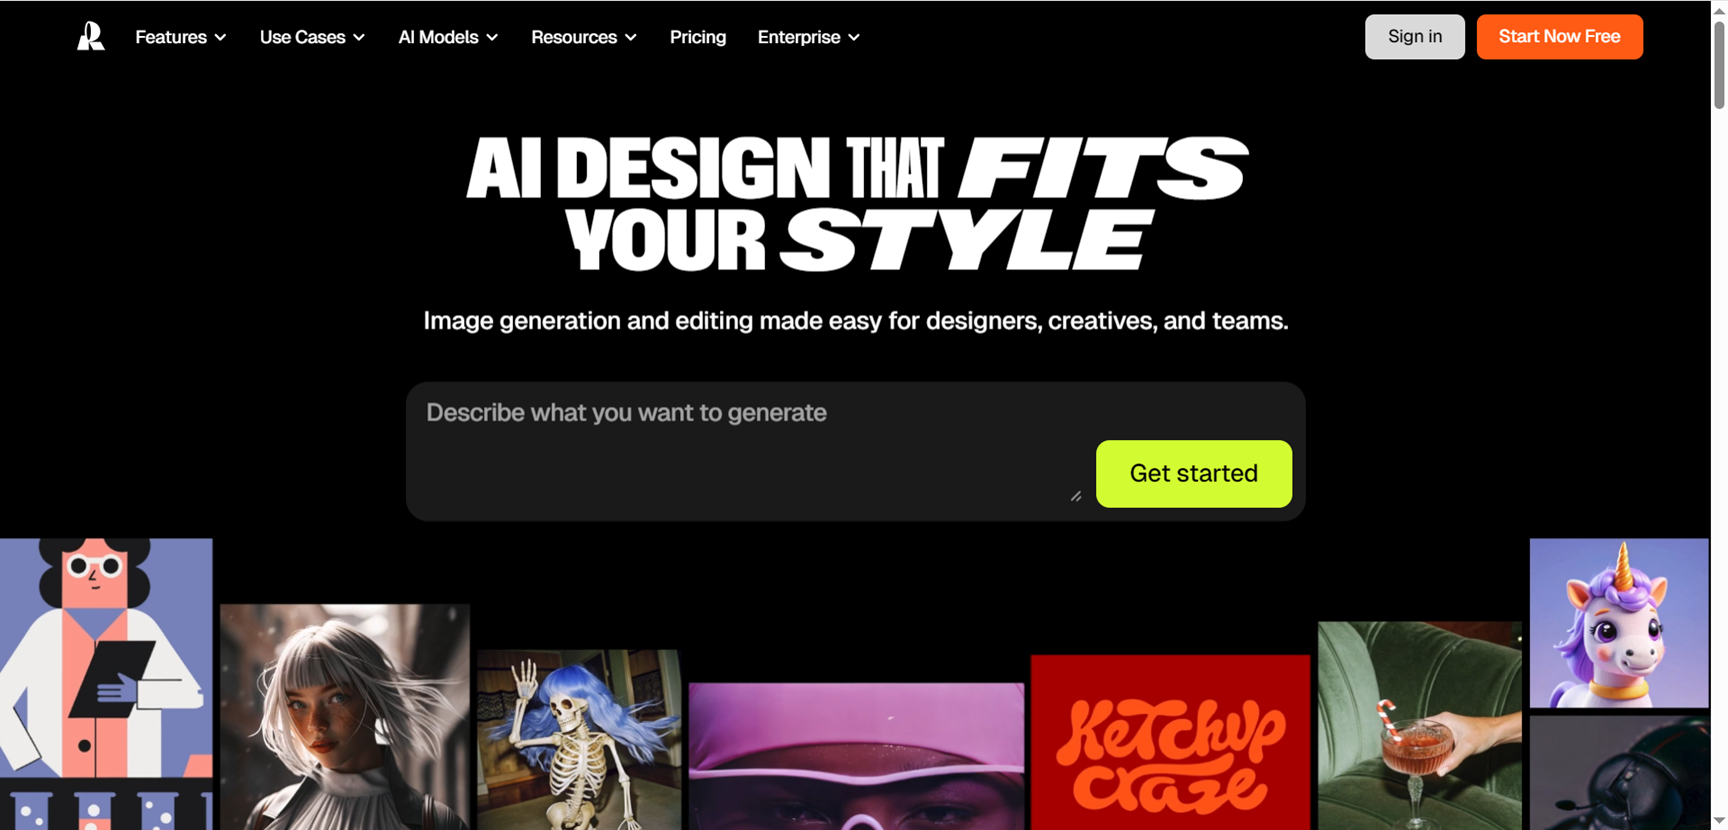Open the Resources dropdown chevron
The image size is (1728, 830).
[631, 37]
